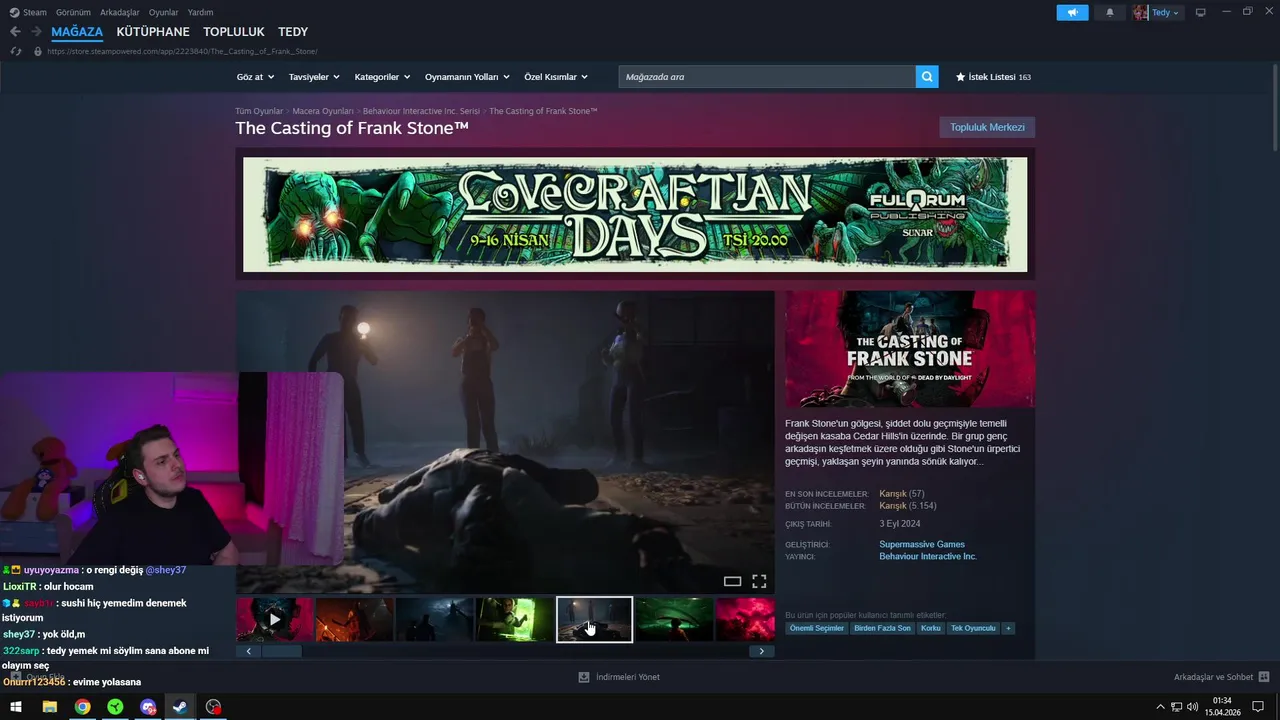Switch to Big Picture mode icon
This screenshot has width=1280, height=720.
(x=1201, y=12)
